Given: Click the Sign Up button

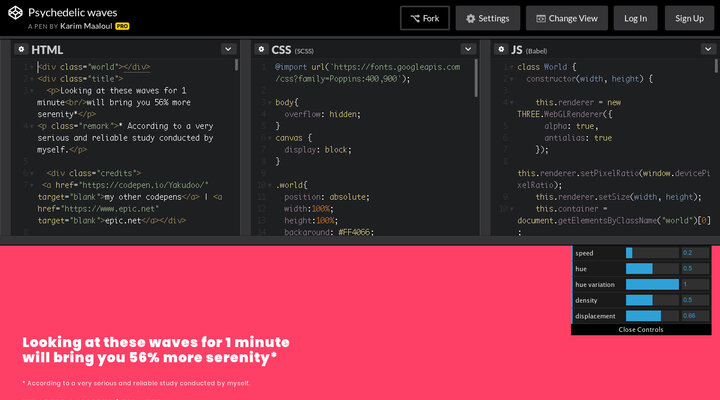Looking at the screenshot, I should [x=690, y=18].
